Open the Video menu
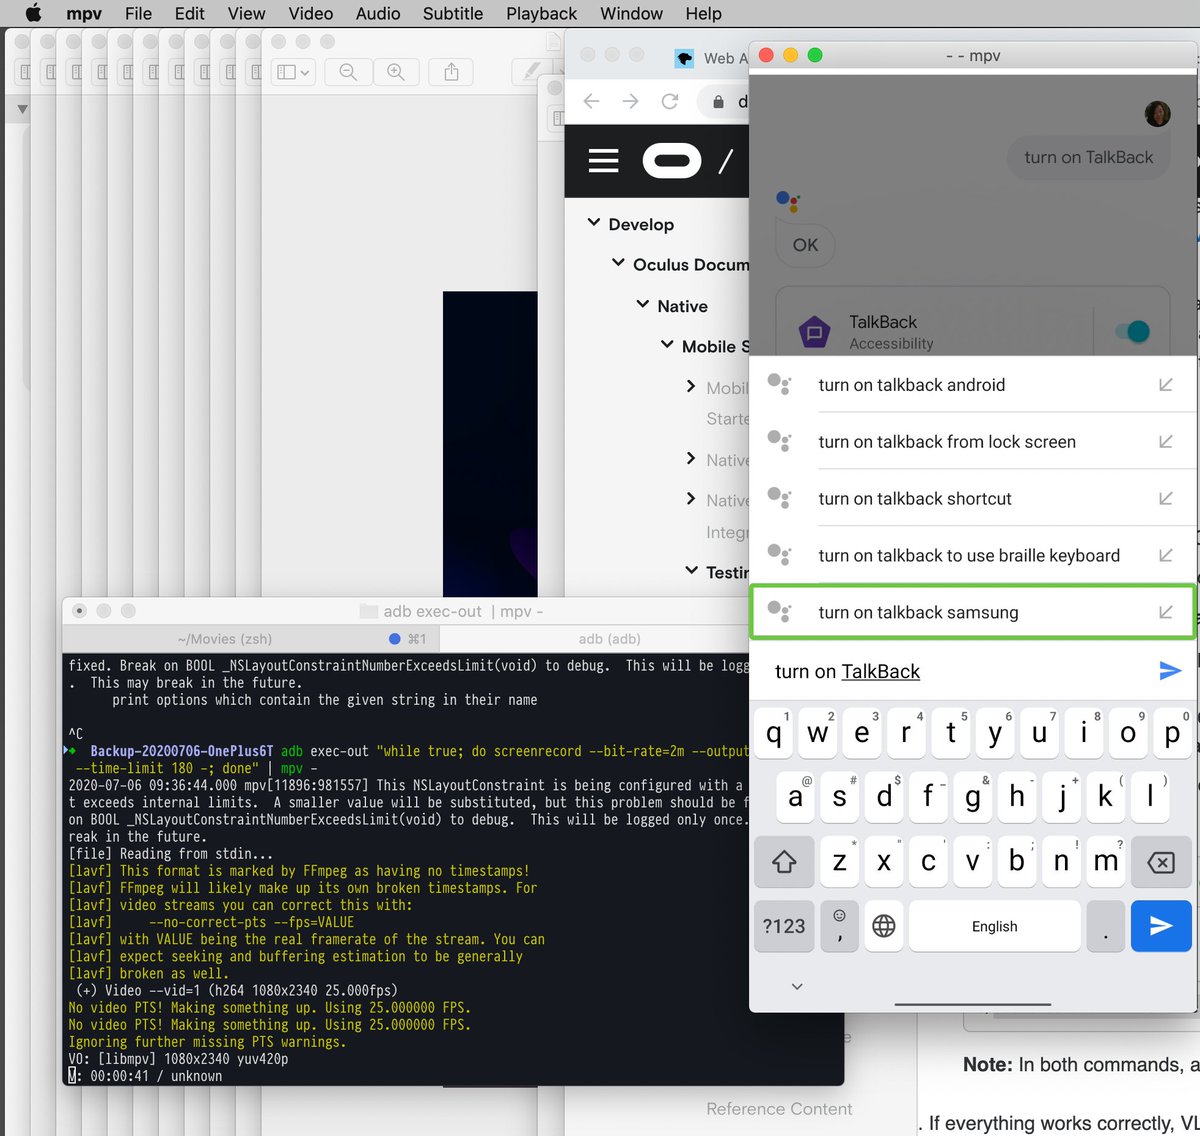Screen dimensions: 1200x1136 (310, 13)
